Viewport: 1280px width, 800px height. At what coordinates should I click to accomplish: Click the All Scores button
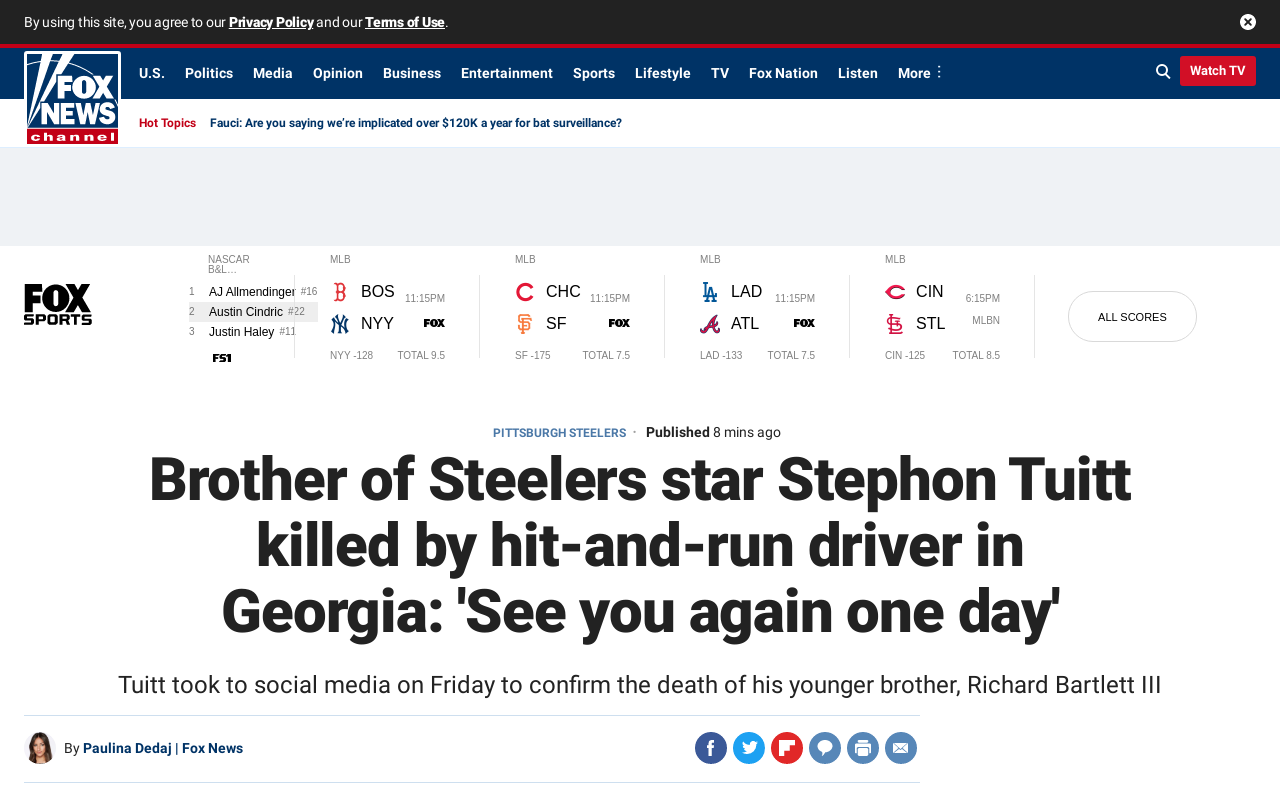click(1132, 317)
